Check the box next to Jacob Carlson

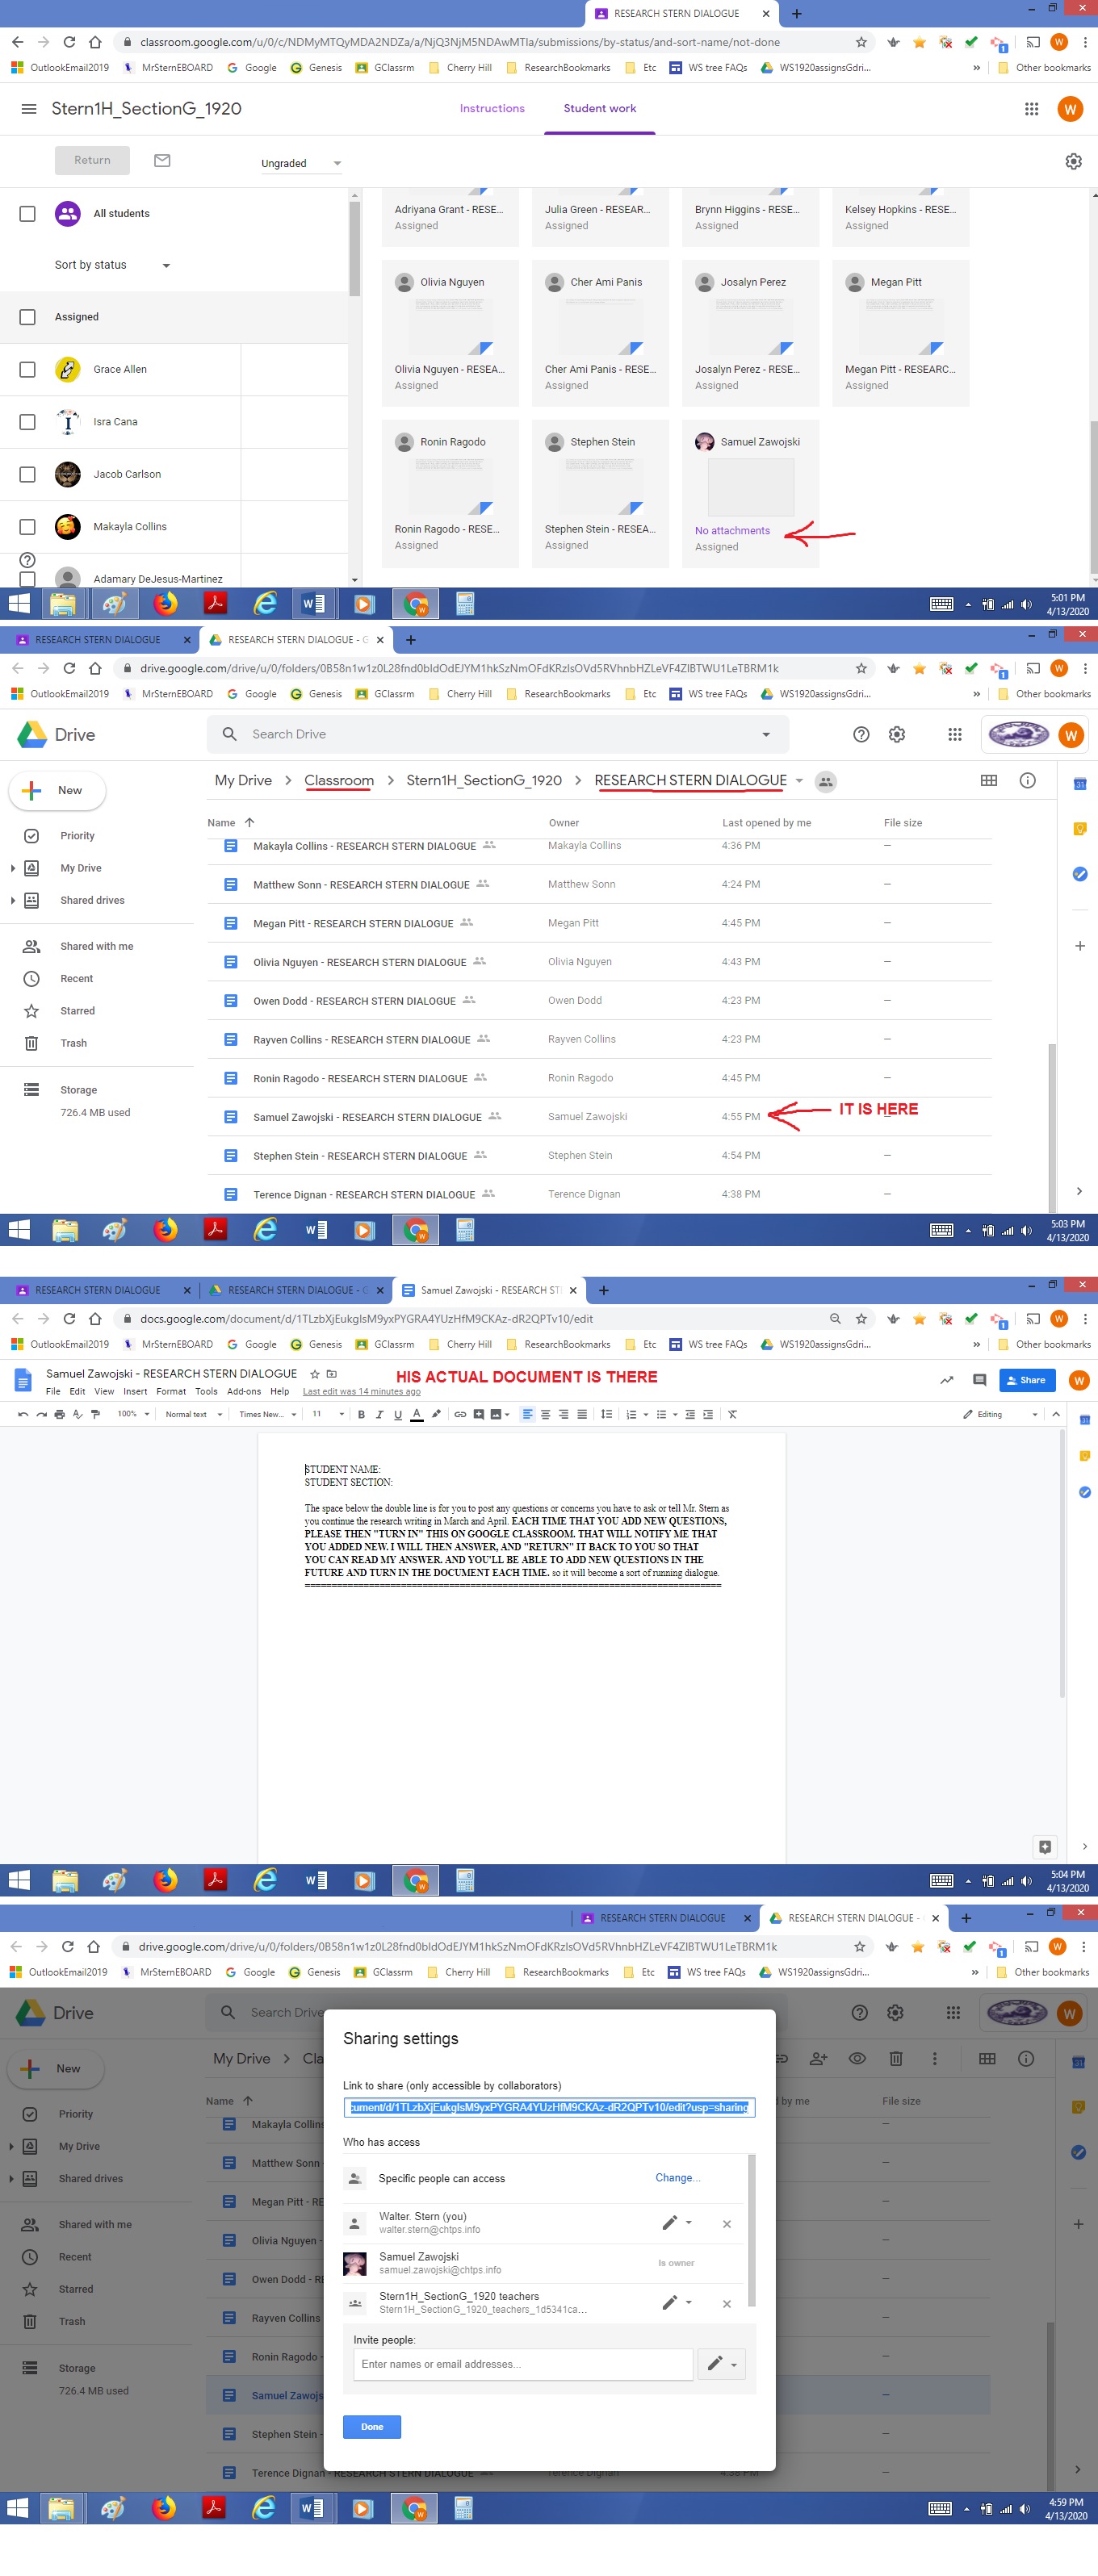tap(28, 475)
